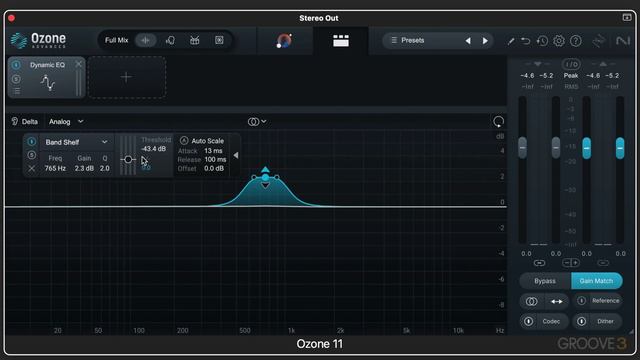Click the left input gain fader handle
The image size is (640, 360).
[x=522, y=147]
